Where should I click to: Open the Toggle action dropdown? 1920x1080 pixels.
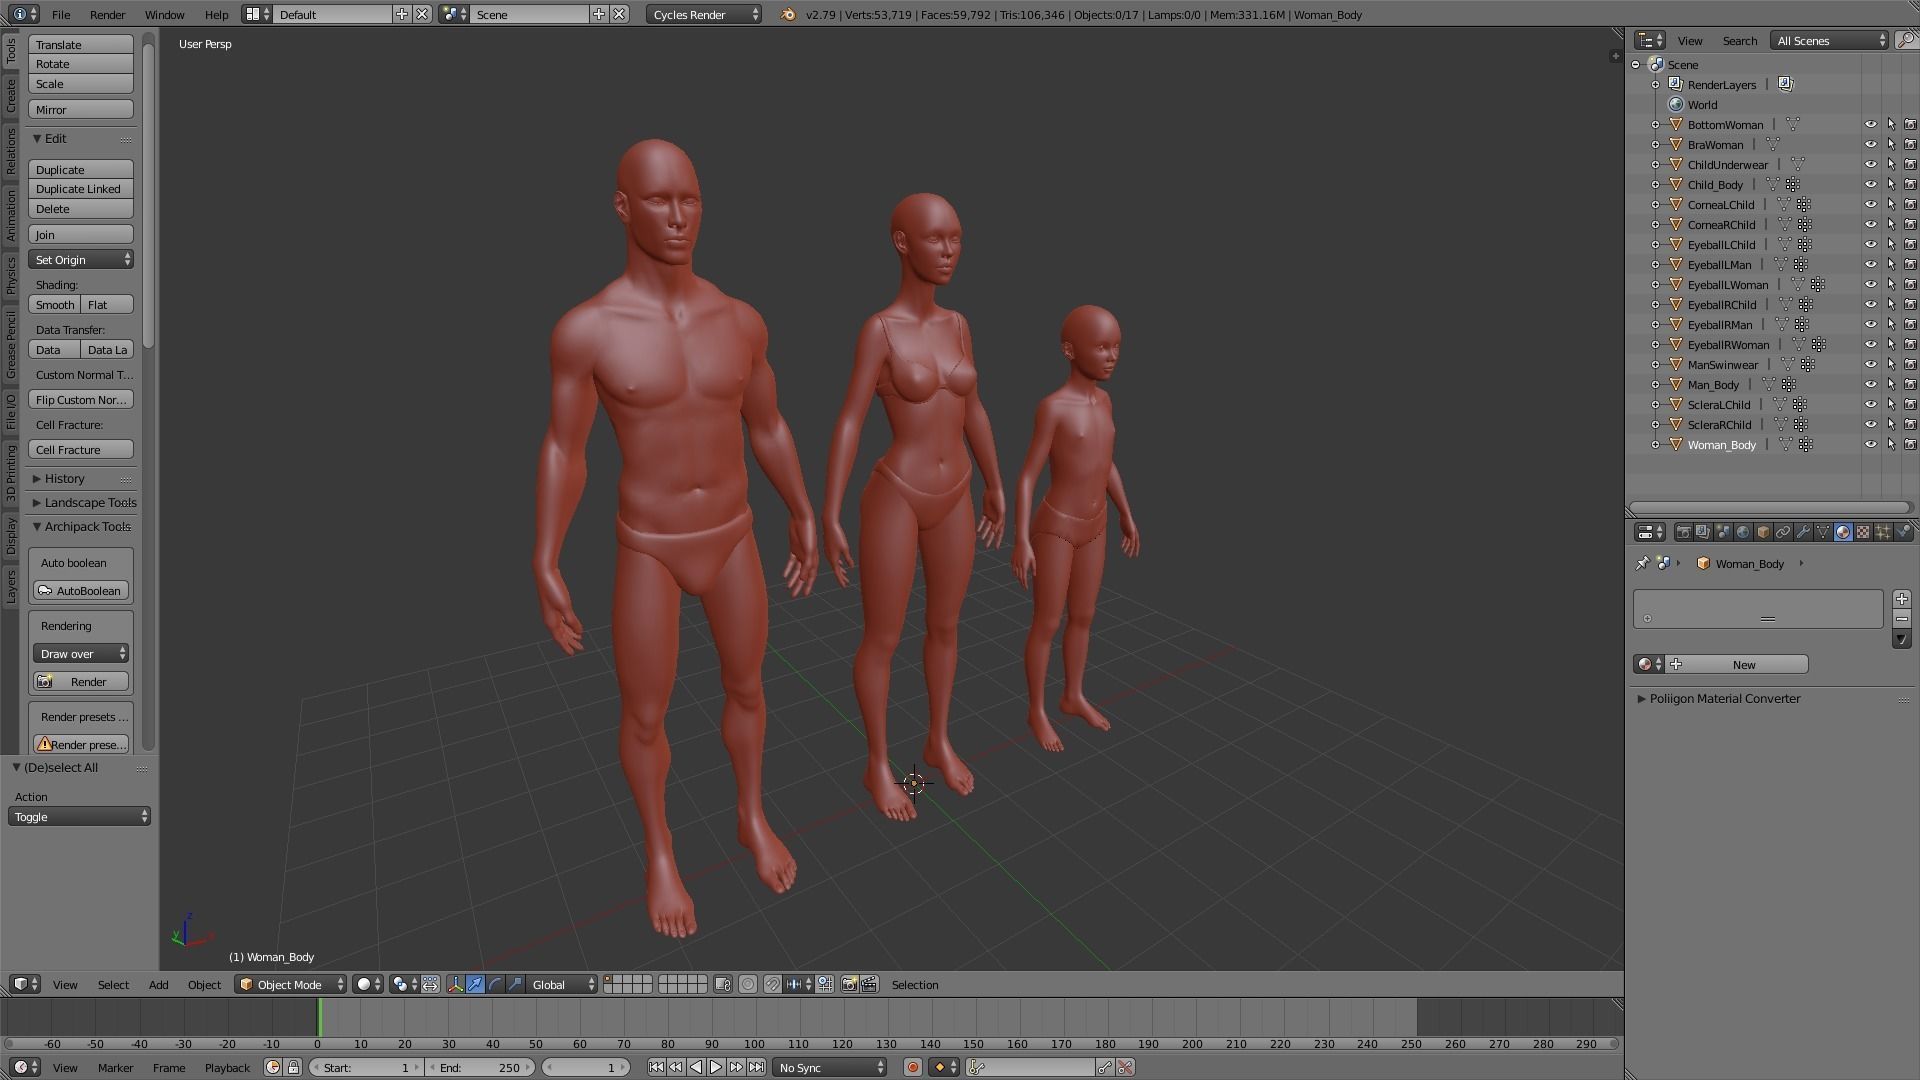[79, 817]
